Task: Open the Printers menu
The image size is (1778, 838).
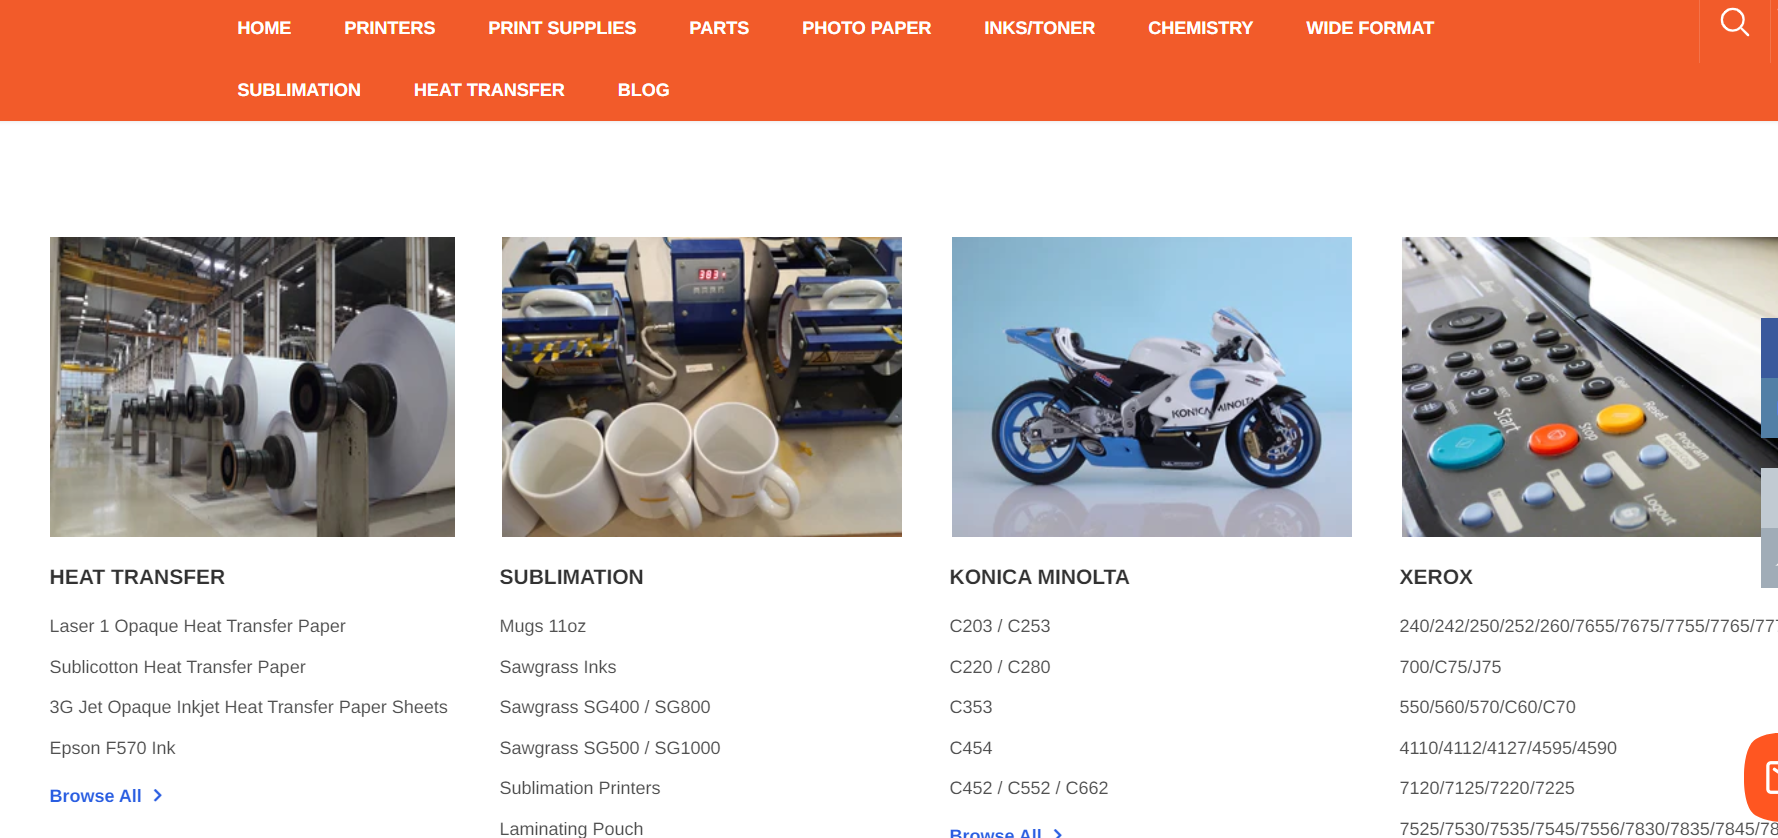Action: coord(389,28)
